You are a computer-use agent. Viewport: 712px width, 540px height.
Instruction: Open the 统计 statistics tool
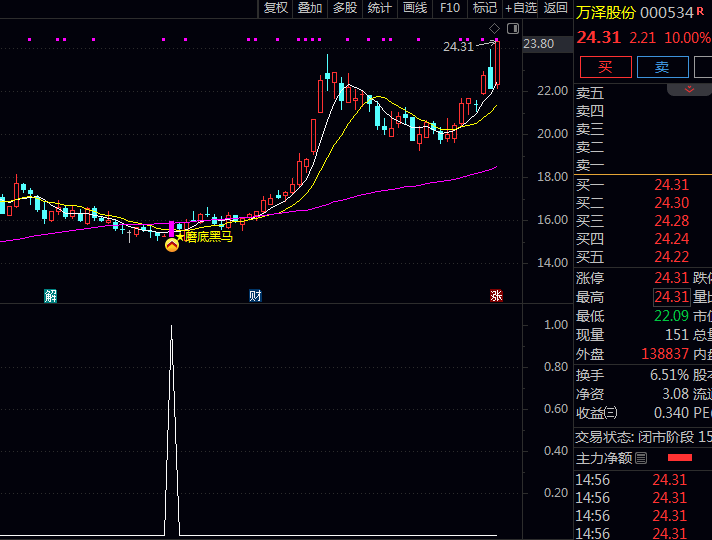click(x=380, y=8)
